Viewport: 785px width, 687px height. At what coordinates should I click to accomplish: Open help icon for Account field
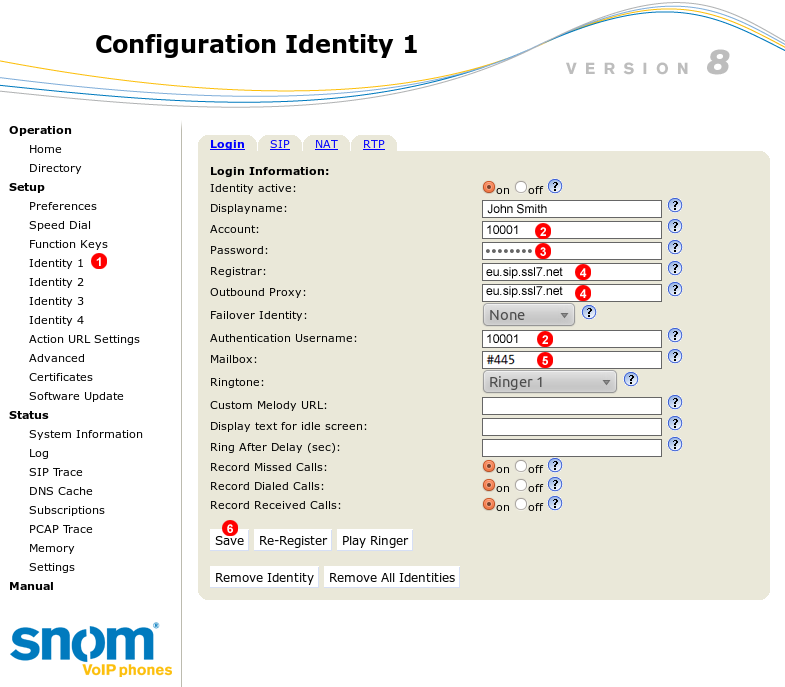click(675, 226)
